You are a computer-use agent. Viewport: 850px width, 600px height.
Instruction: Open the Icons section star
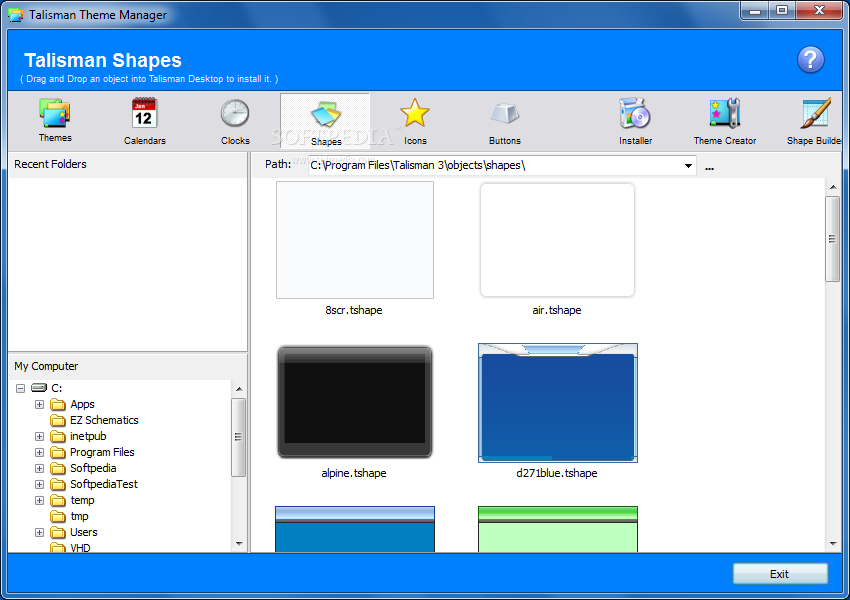415,113
